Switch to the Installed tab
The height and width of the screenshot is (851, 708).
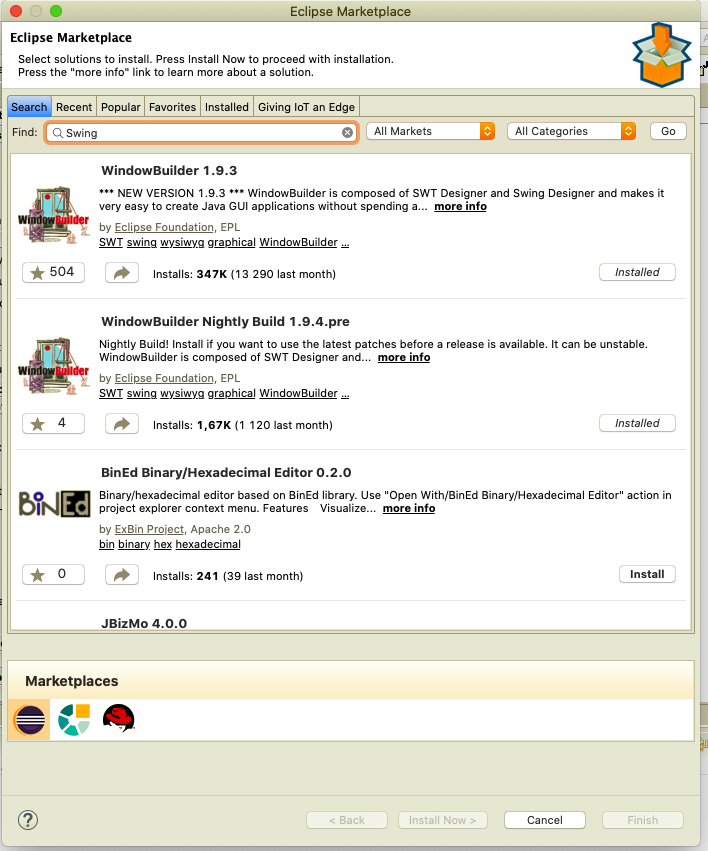point(227,107)
